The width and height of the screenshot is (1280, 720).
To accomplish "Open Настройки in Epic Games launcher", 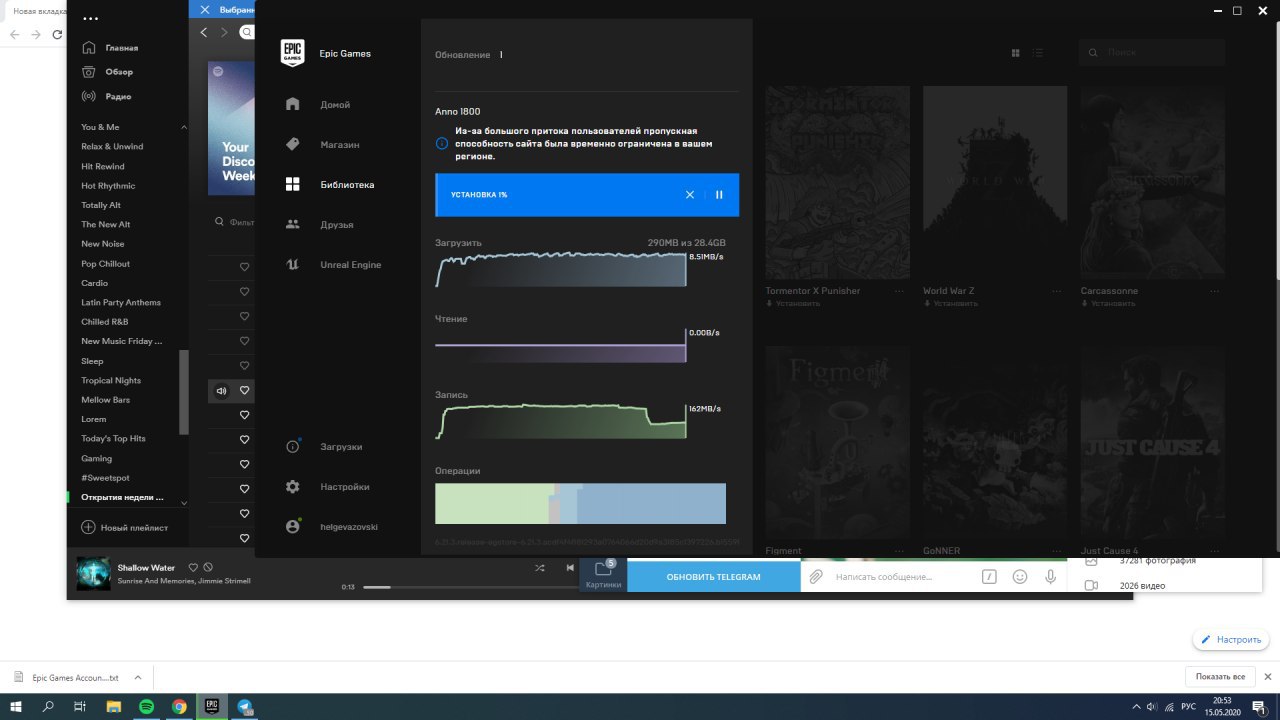I will 344,487.
